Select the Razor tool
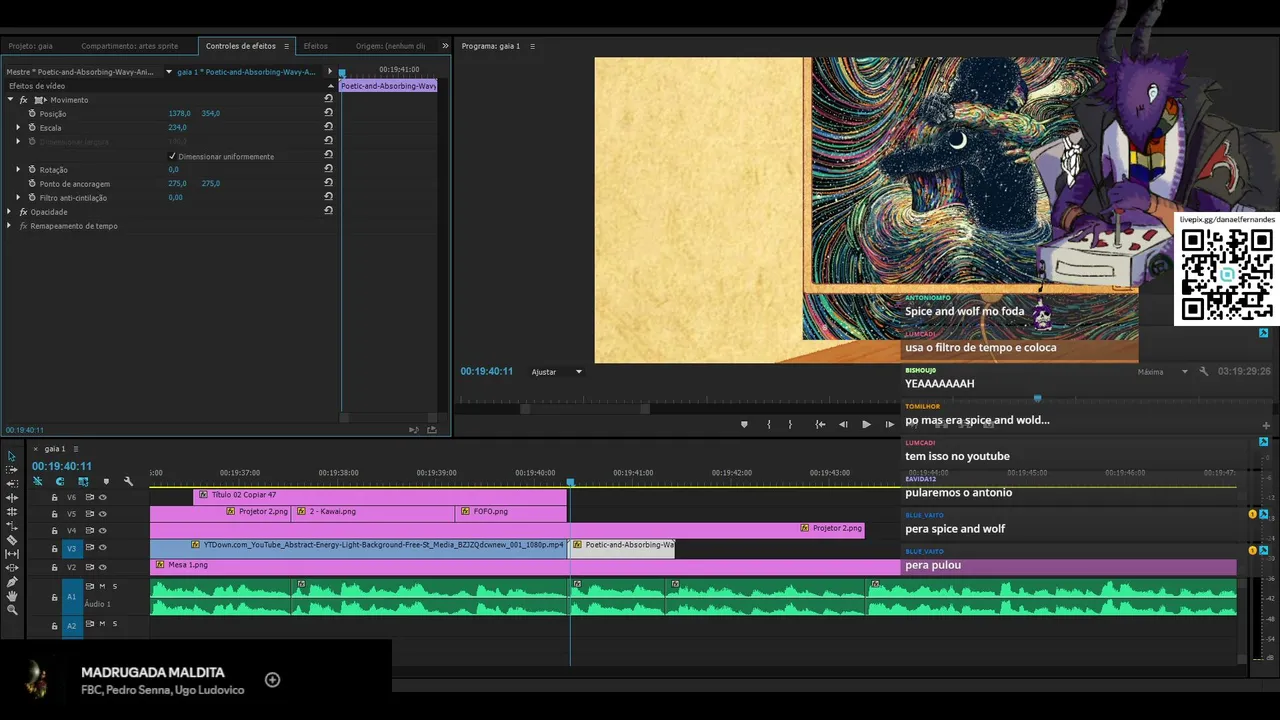1280x720 pixels. (12, 540)
